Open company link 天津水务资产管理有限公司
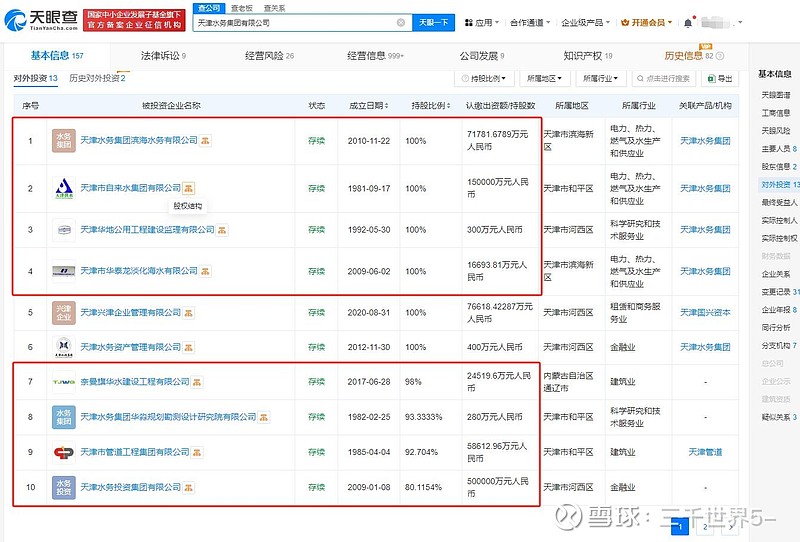Image resolution: width=800 pixels, height=542 pixels. [x=131, y=347]
